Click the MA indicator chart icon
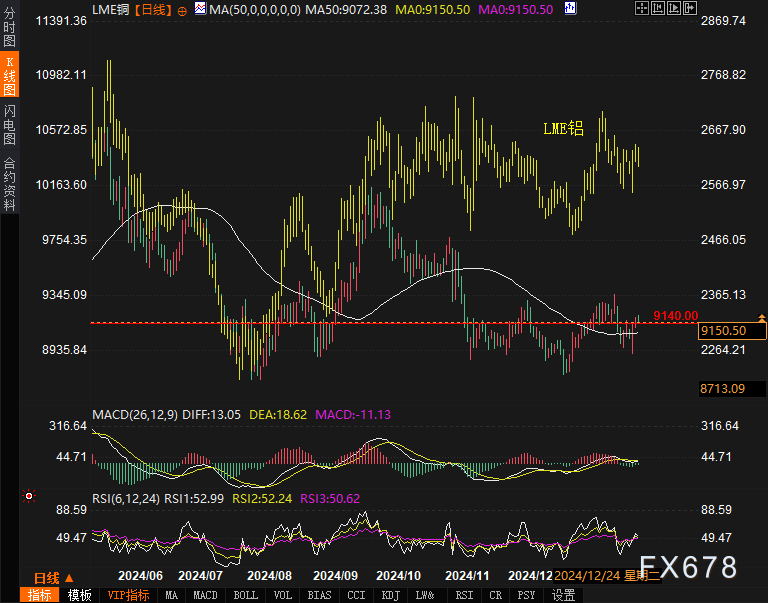The width and height of the screenshot is (768, 603). point(200,9)
